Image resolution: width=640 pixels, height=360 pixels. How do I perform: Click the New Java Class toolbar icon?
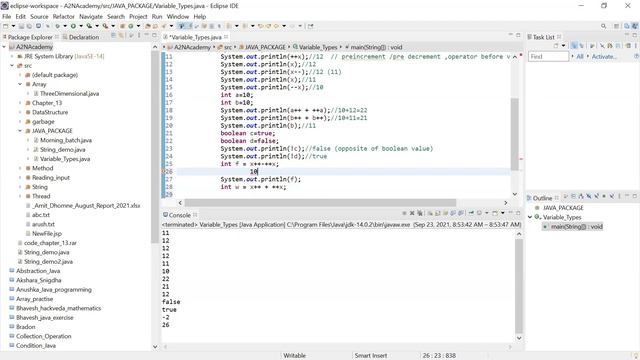[131, 26]
